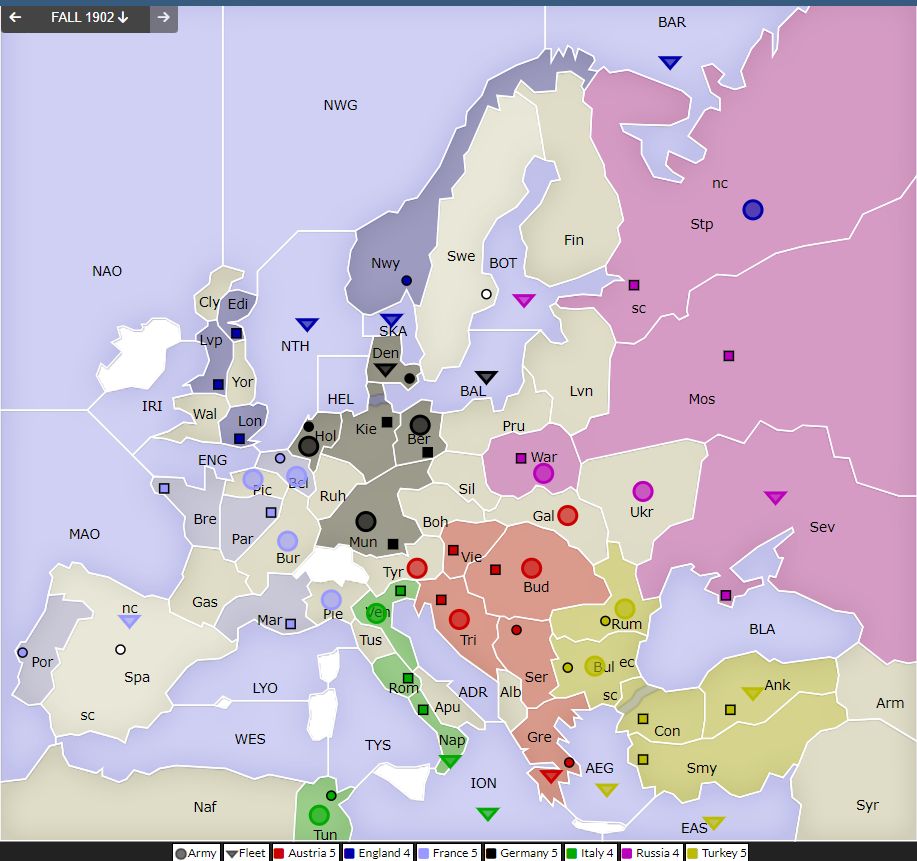This screenshot has height=861, width=917.
Task: Select the German fleet in BAL
Action: (x=486, y=377)
